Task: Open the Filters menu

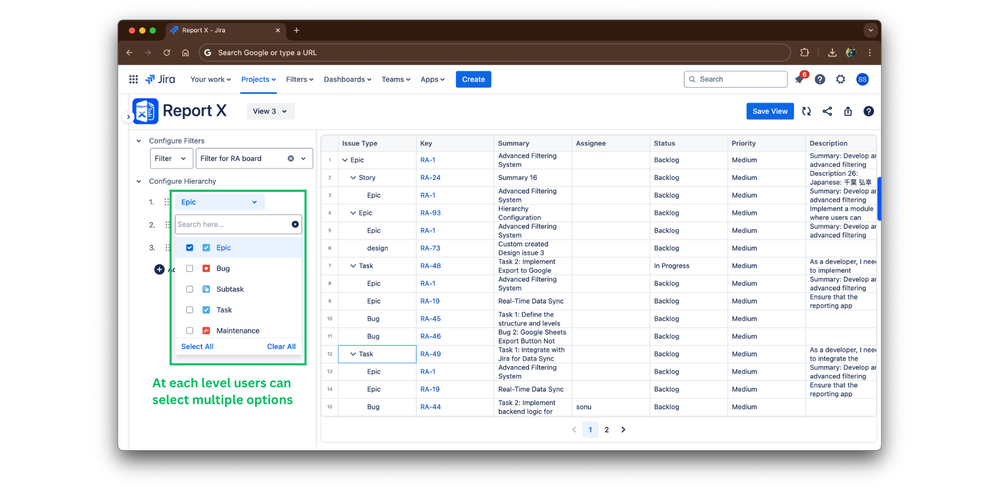Action: pyautogui.click(x=299, y=80)
